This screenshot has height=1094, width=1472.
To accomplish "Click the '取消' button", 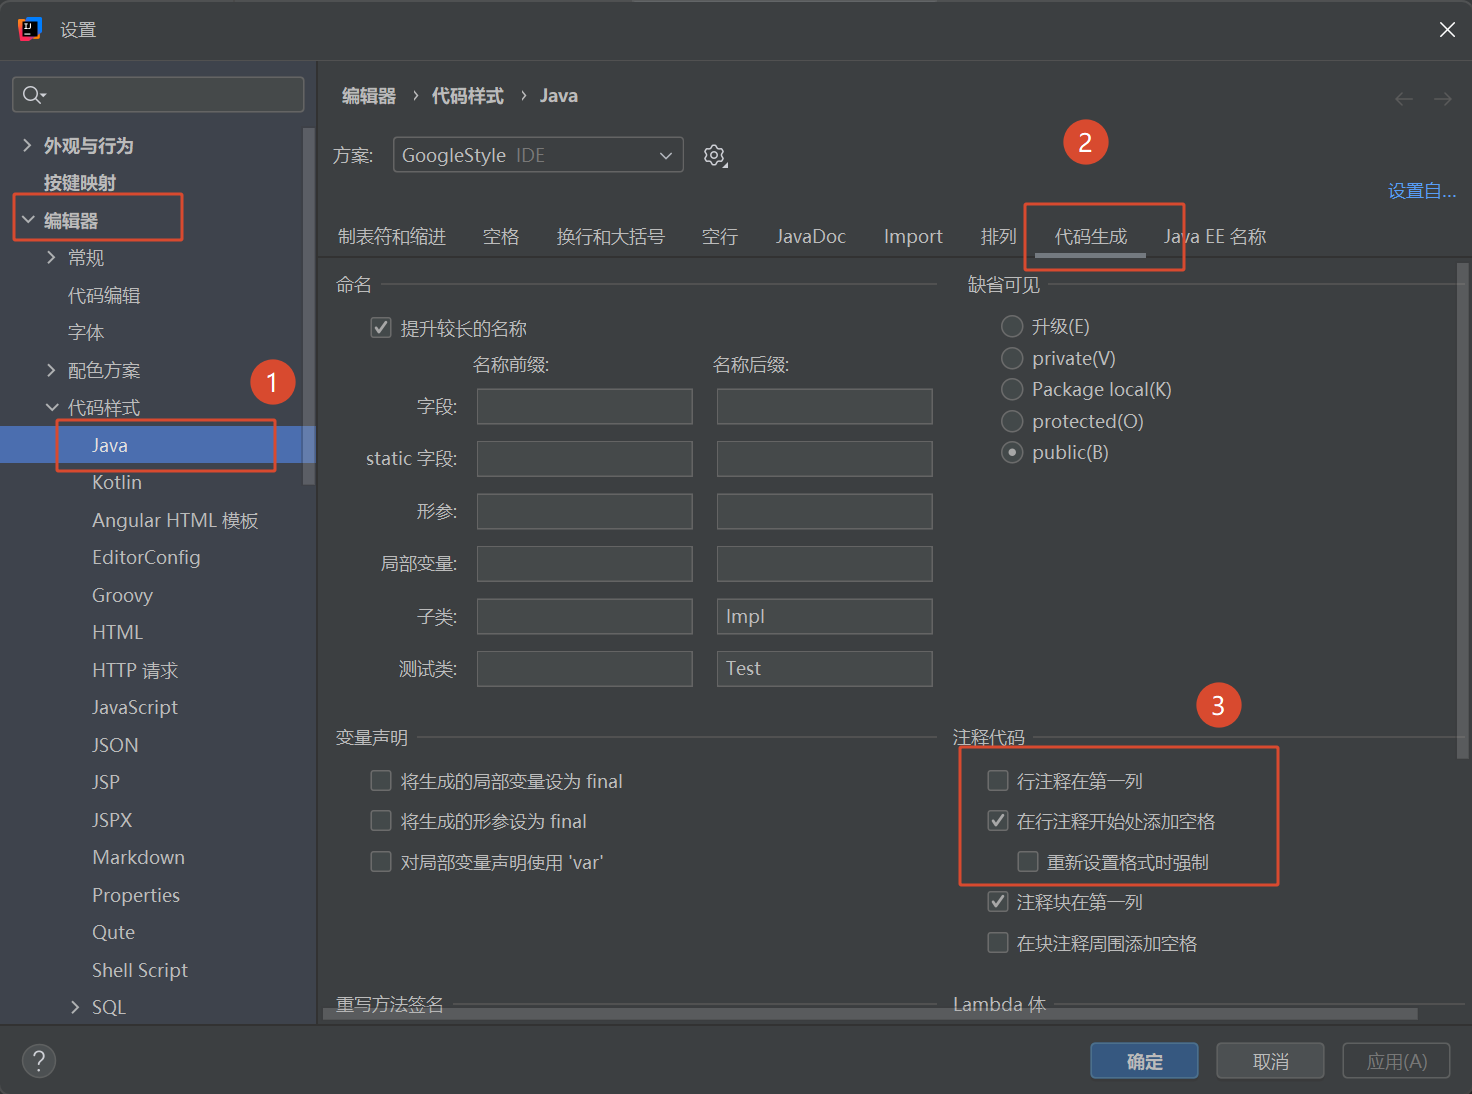I will coord(1270,1061).
